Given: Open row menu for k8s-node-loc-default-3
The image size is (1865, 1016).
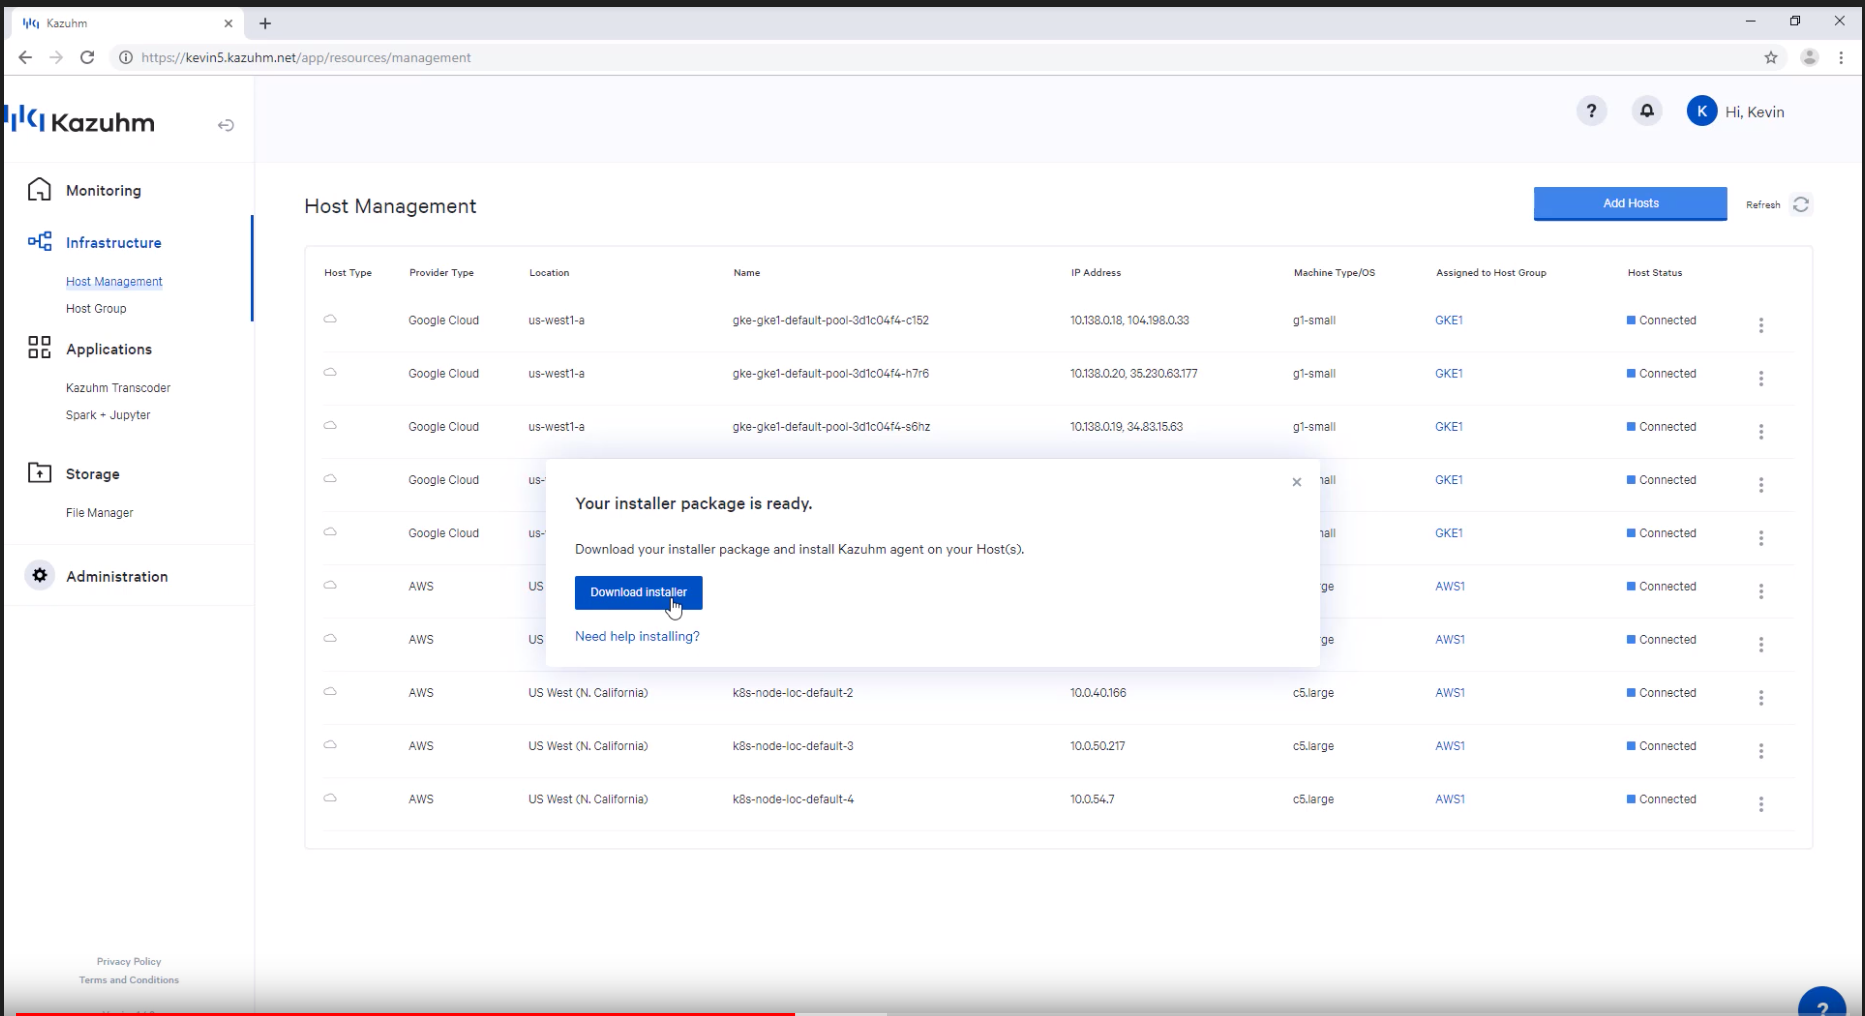Looking at the screenshot, I should coord(1761,750).
